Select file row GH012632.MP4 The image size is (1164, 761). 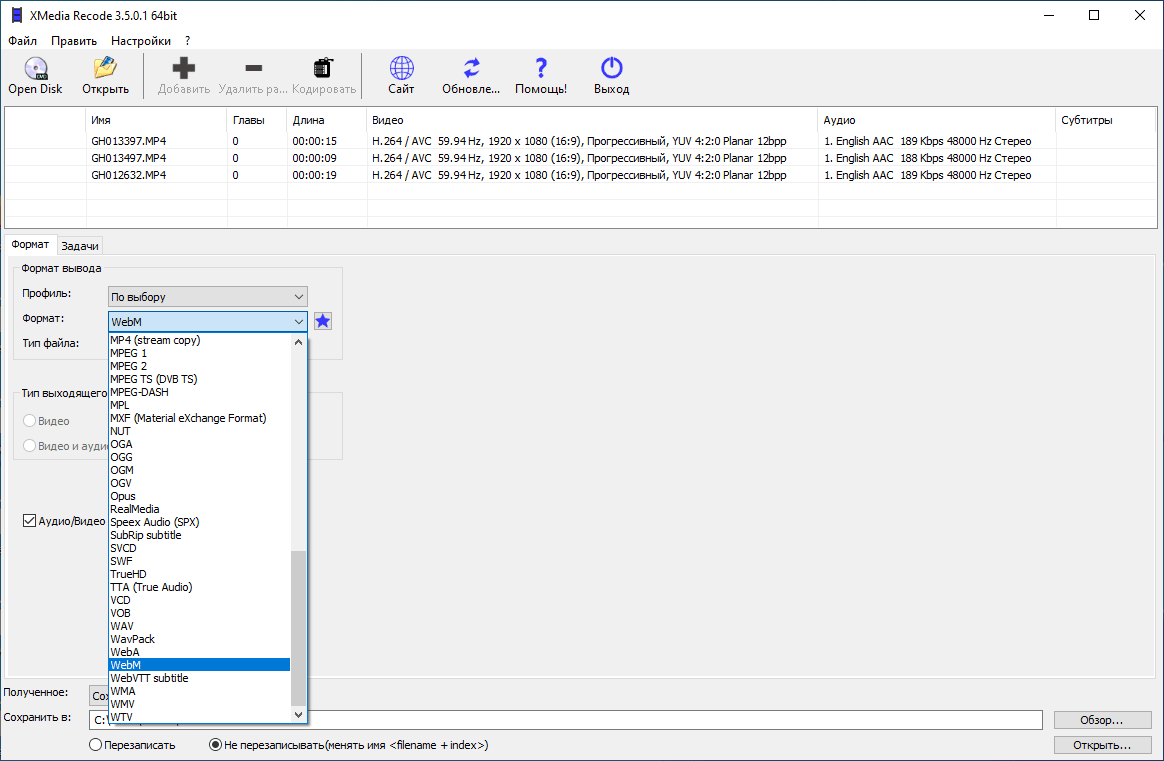[x=581, y=175]
